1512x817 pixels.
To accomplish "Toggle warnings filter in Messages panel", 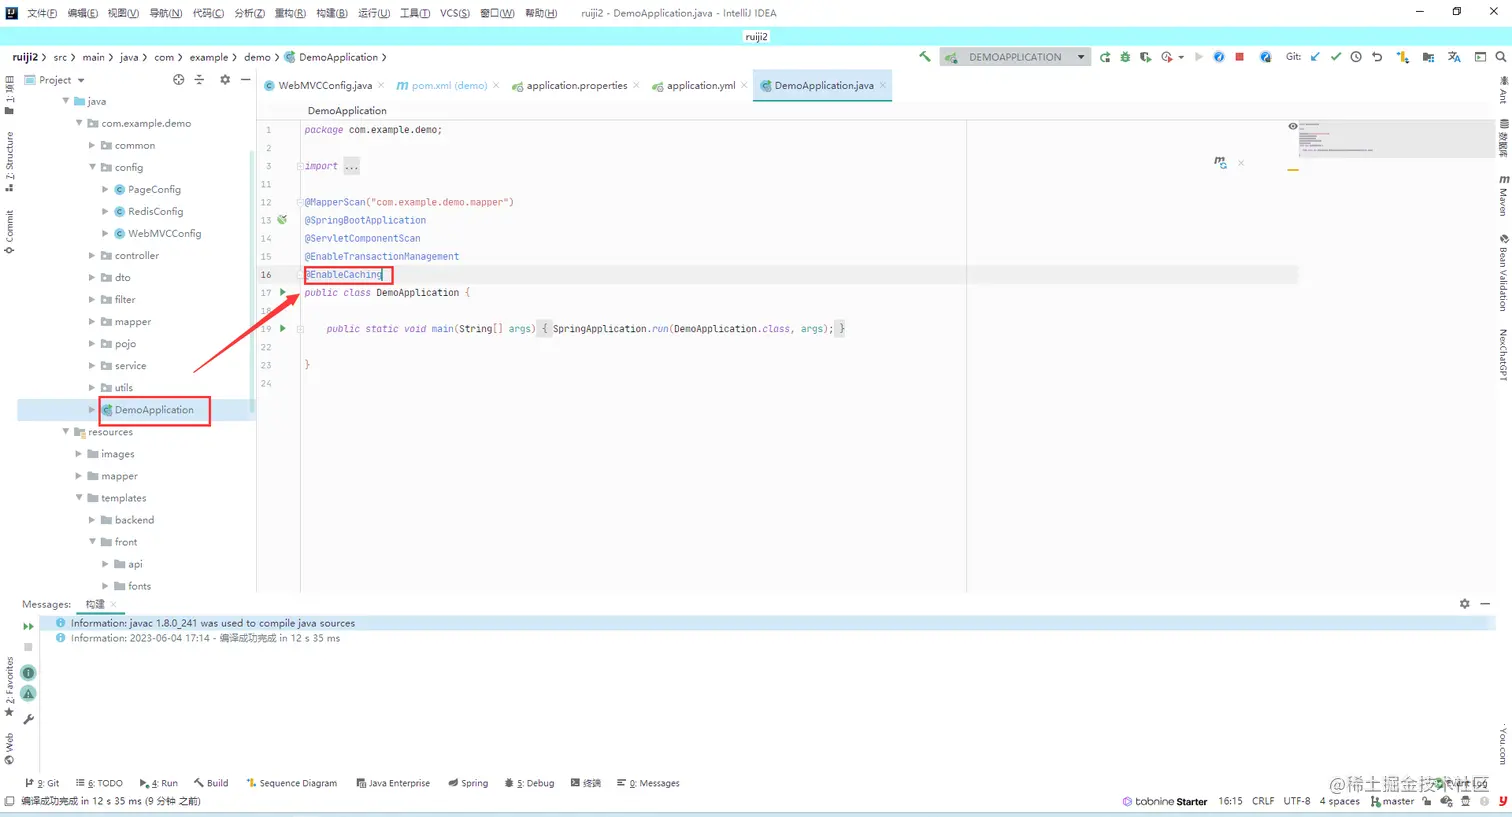I will pos(28,693).
